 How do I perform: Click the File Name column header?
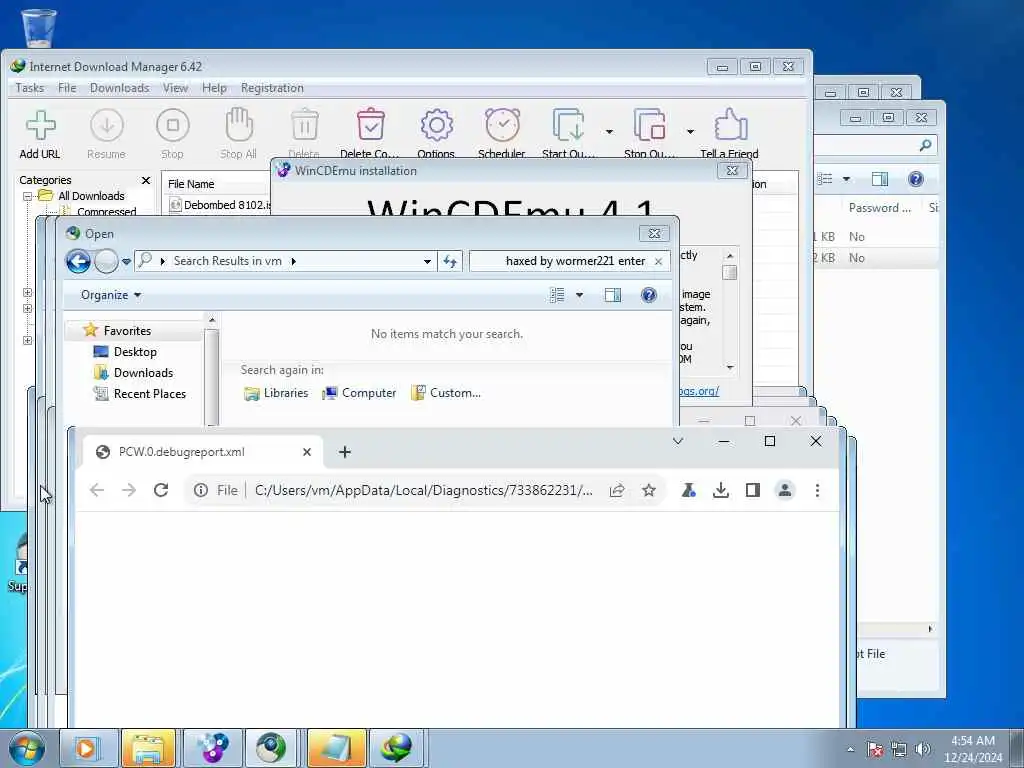pyautogui.click(x=191, y=184)
